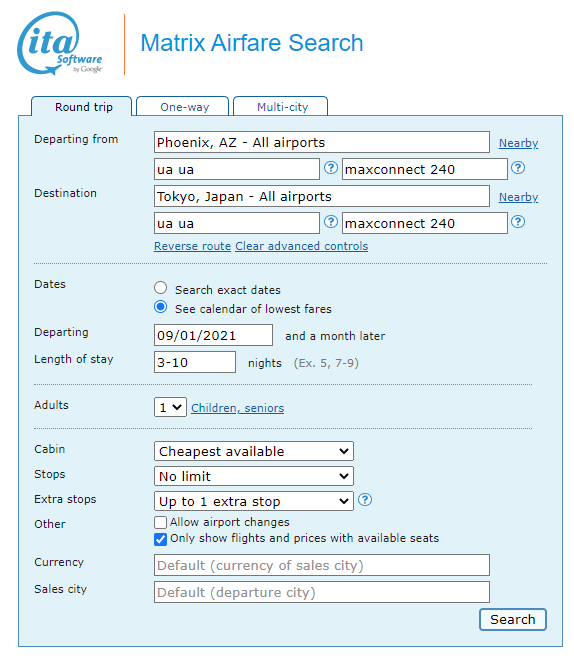Open help icon beside departure maxconnect extension
The image size is (574, 659).
point(518,168)
